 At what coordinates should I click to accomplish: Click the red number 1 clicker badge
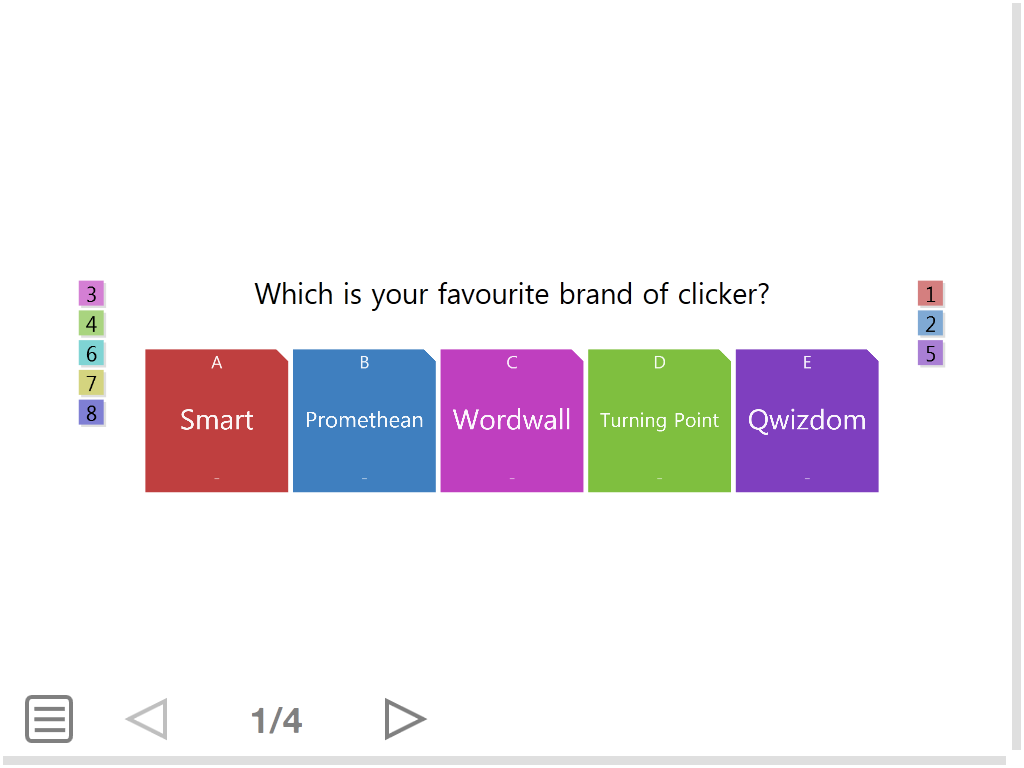(x=931, y=294)
